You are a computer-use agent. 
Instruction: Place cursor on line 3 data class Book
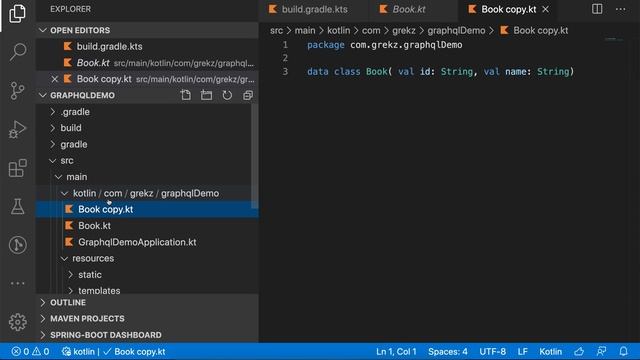click(440, 71)
